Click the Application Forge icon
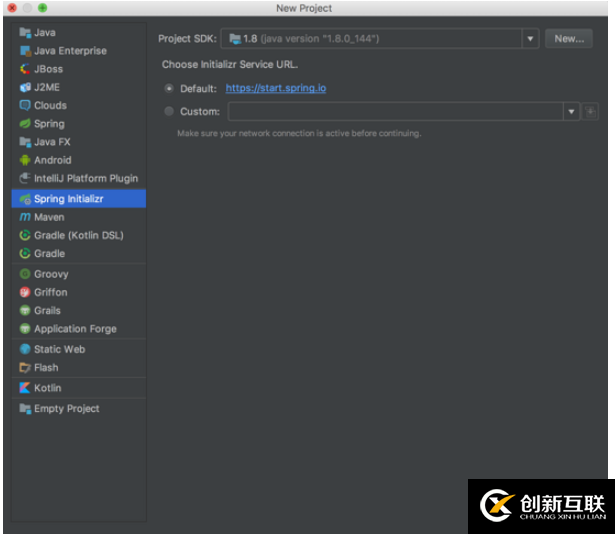Image resolution: width=615 pixels, height=534 pixels. pos(25,329)
